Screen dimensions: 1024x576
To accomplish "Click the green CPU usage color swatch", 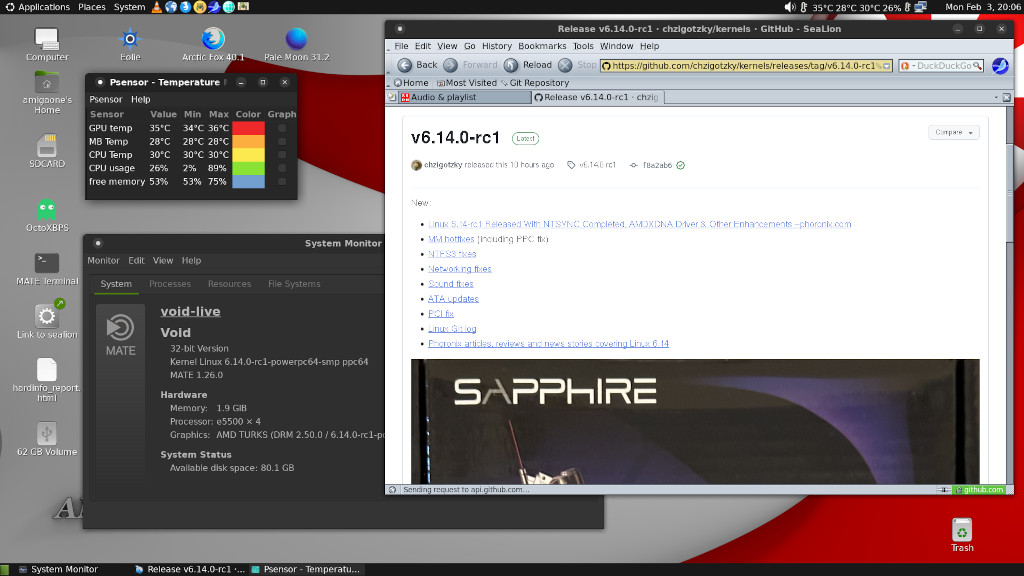I will pos(248,168).
